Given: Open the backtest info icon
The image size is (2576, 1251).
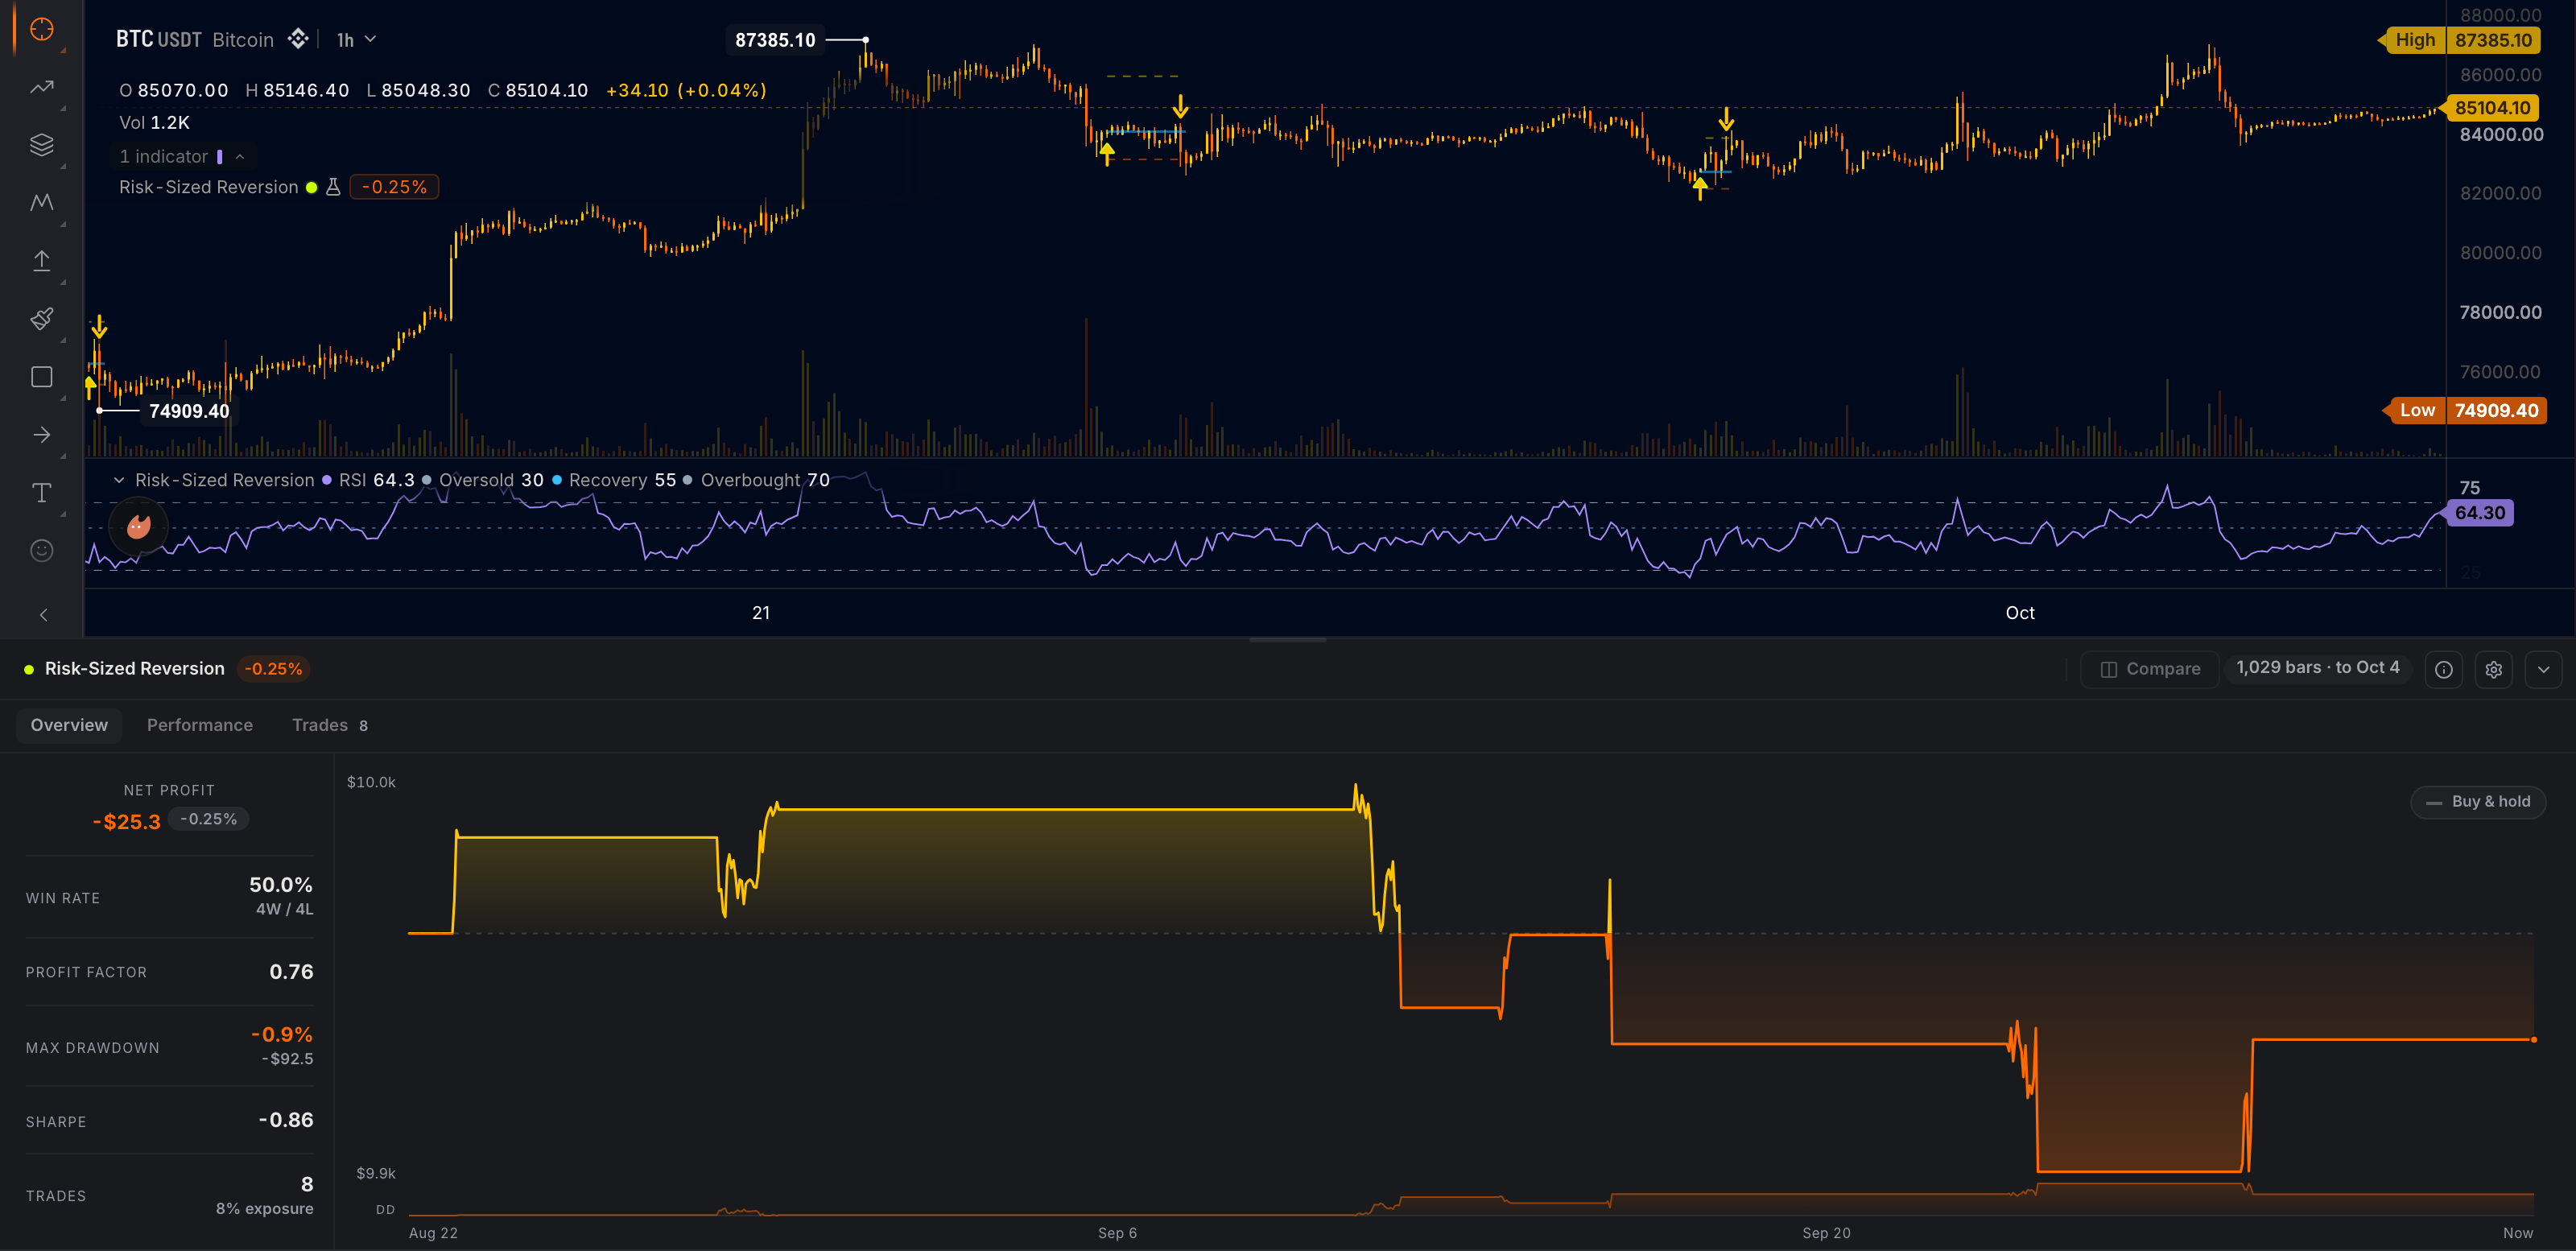Looking at the screenshot, I should point(2443,670).
